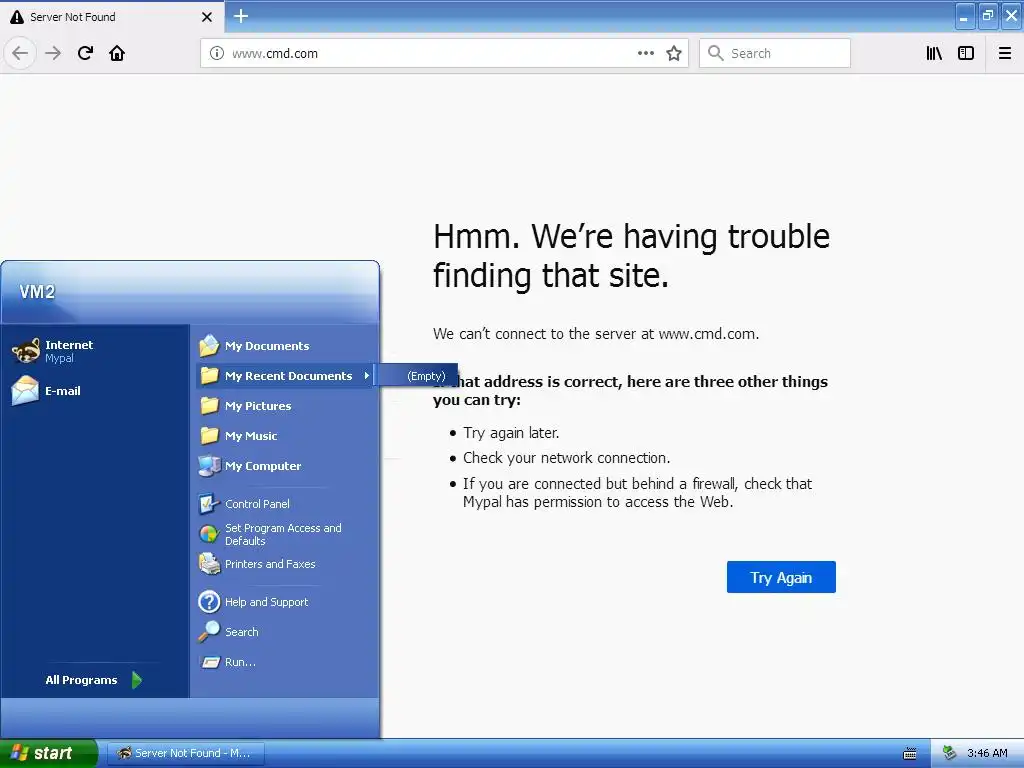
Task: Go forward with the arrow button
Action: point(53,53)
